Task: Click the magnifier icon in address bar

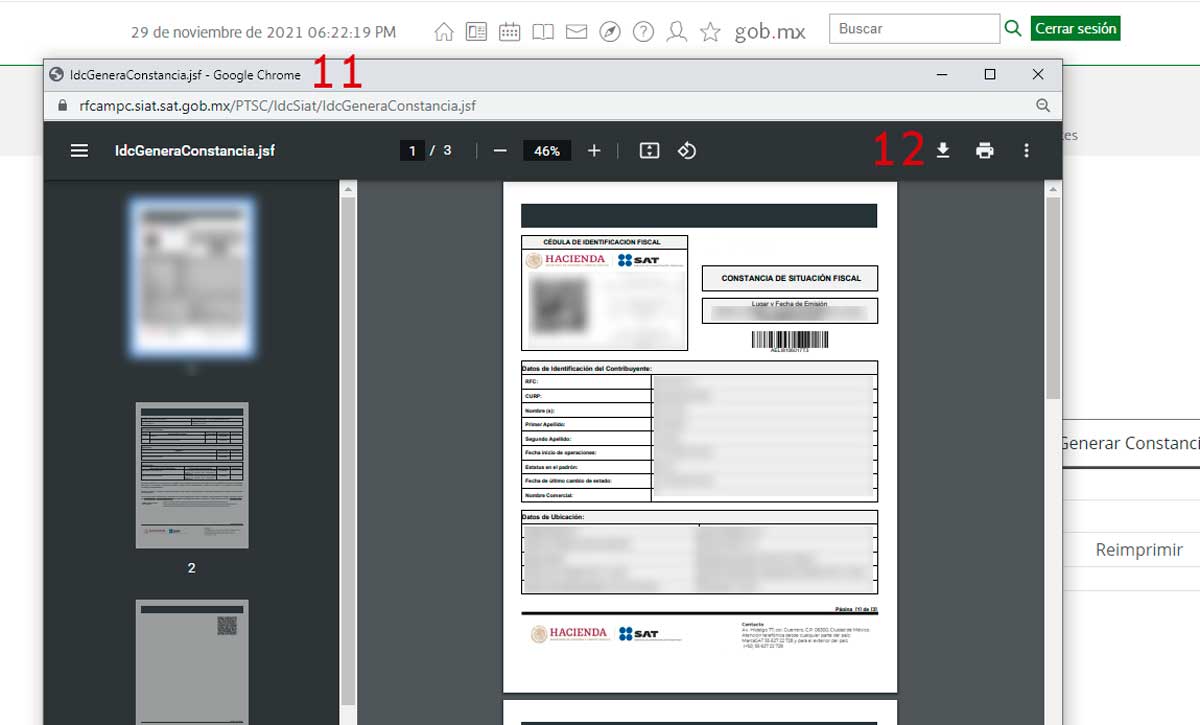Action: 1043,106
